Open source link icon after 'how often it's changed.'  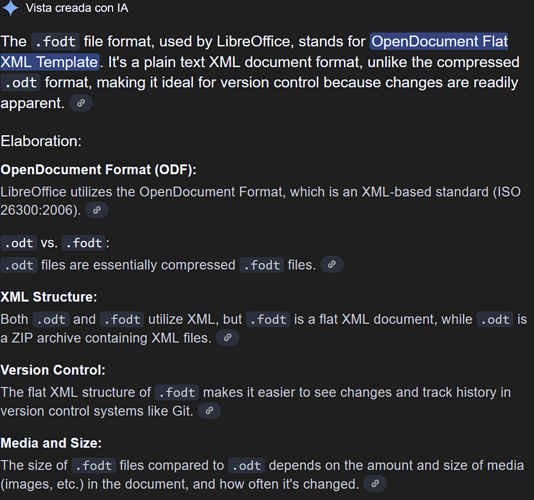coord(375,484)
